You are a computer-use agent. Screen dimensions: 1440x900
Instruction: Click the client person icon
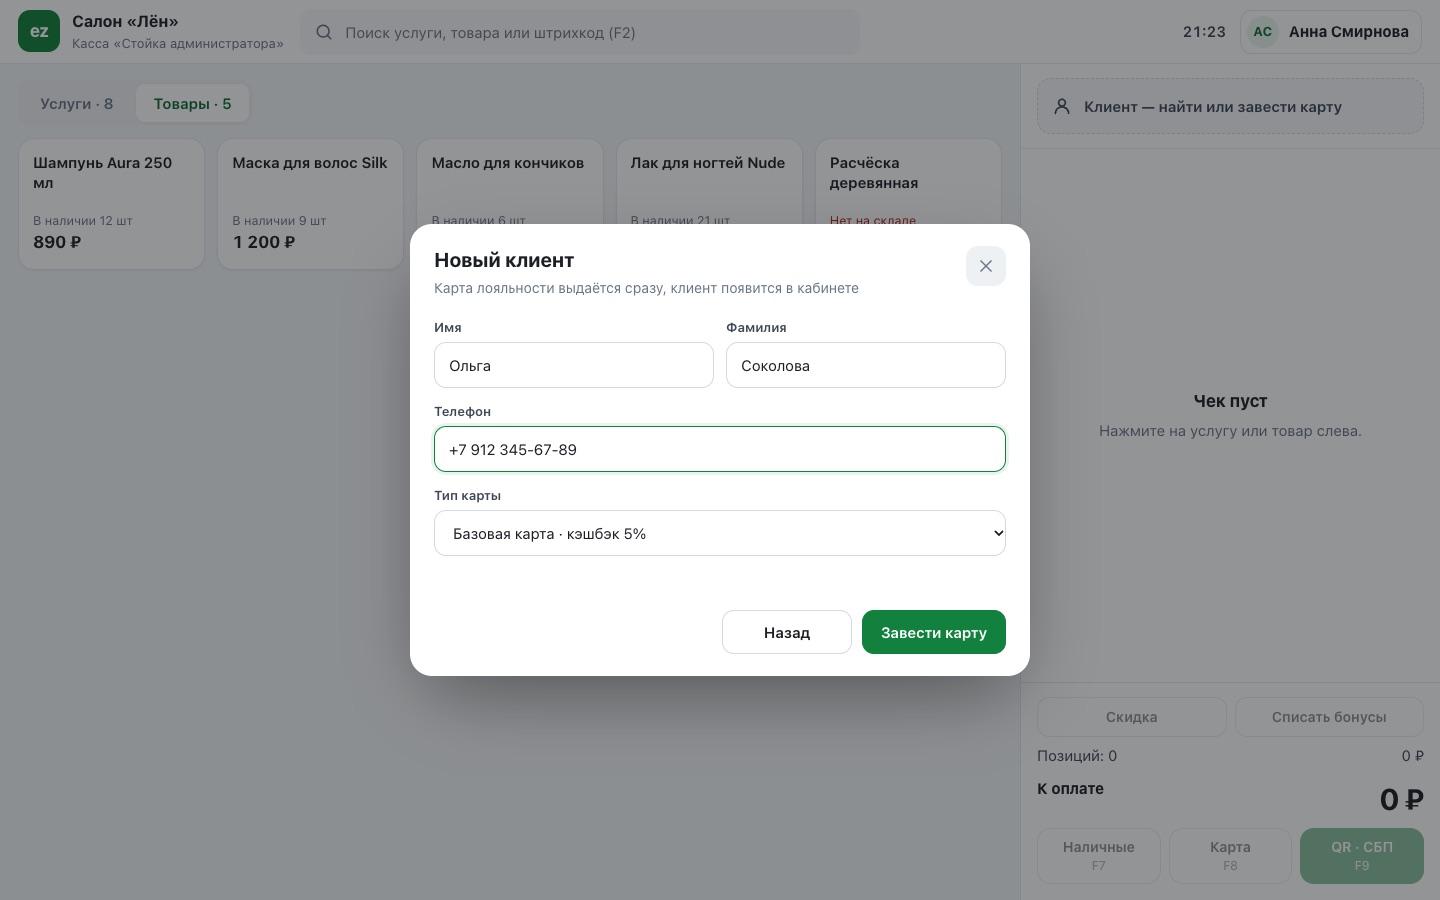[x=1062, y=106]
